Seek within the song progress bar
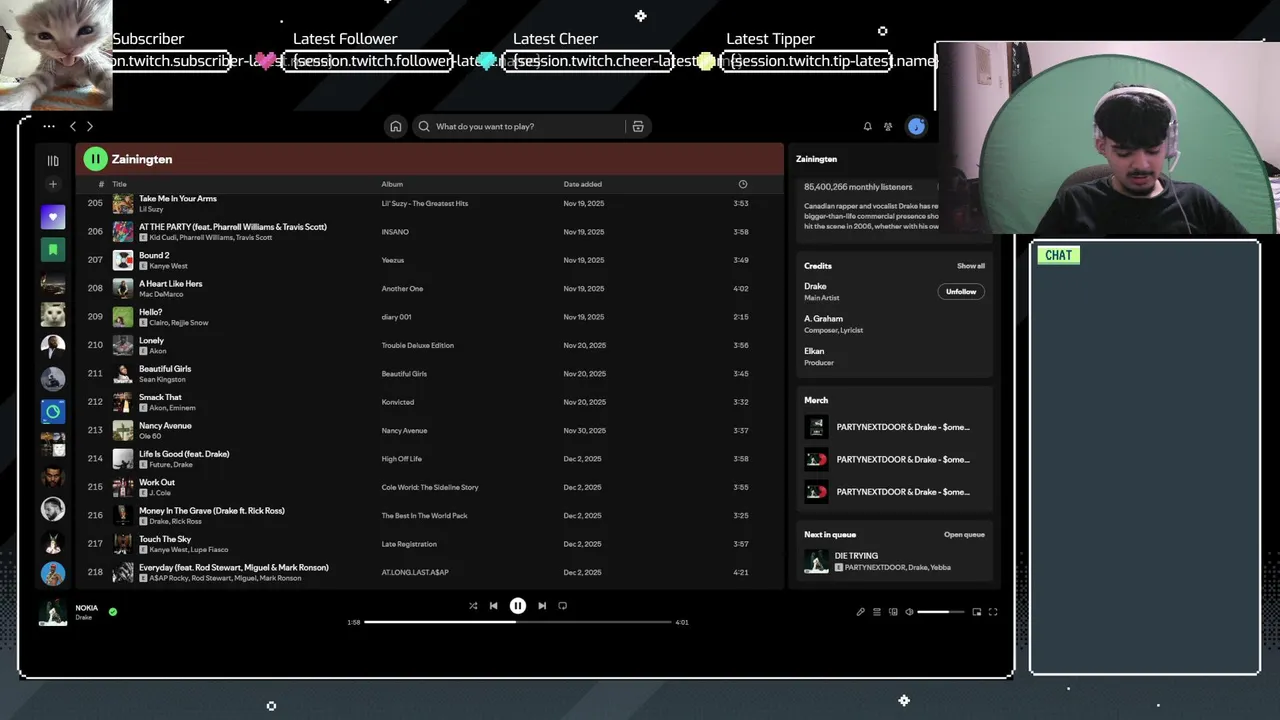1280x720 pixels. [x=518, y=622]
